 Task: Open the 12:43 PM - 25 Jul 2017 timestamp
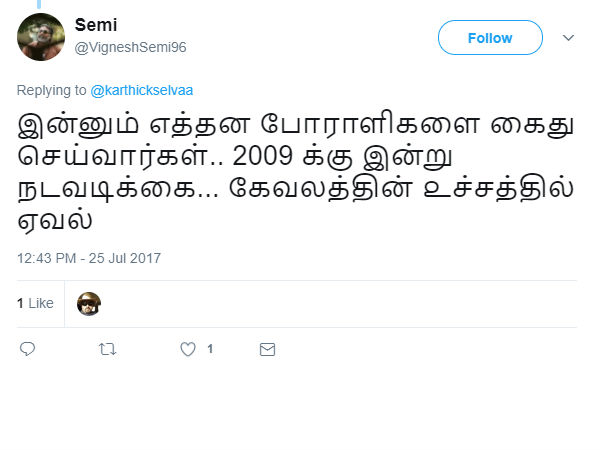point(89,258)
